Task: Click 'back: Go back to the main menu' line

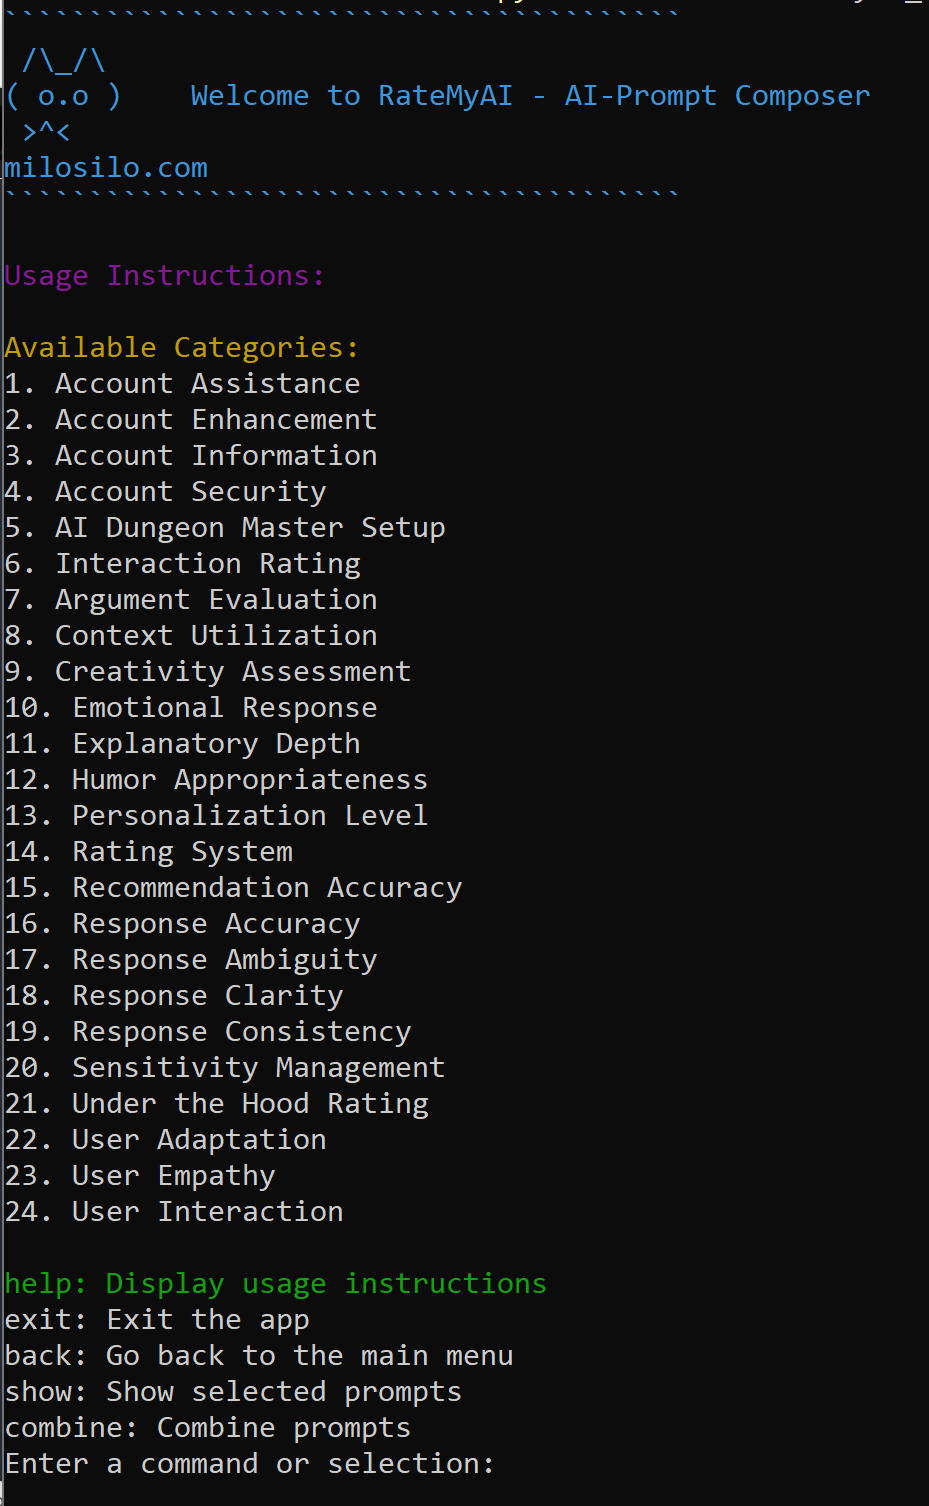Action: [259, 1355]
